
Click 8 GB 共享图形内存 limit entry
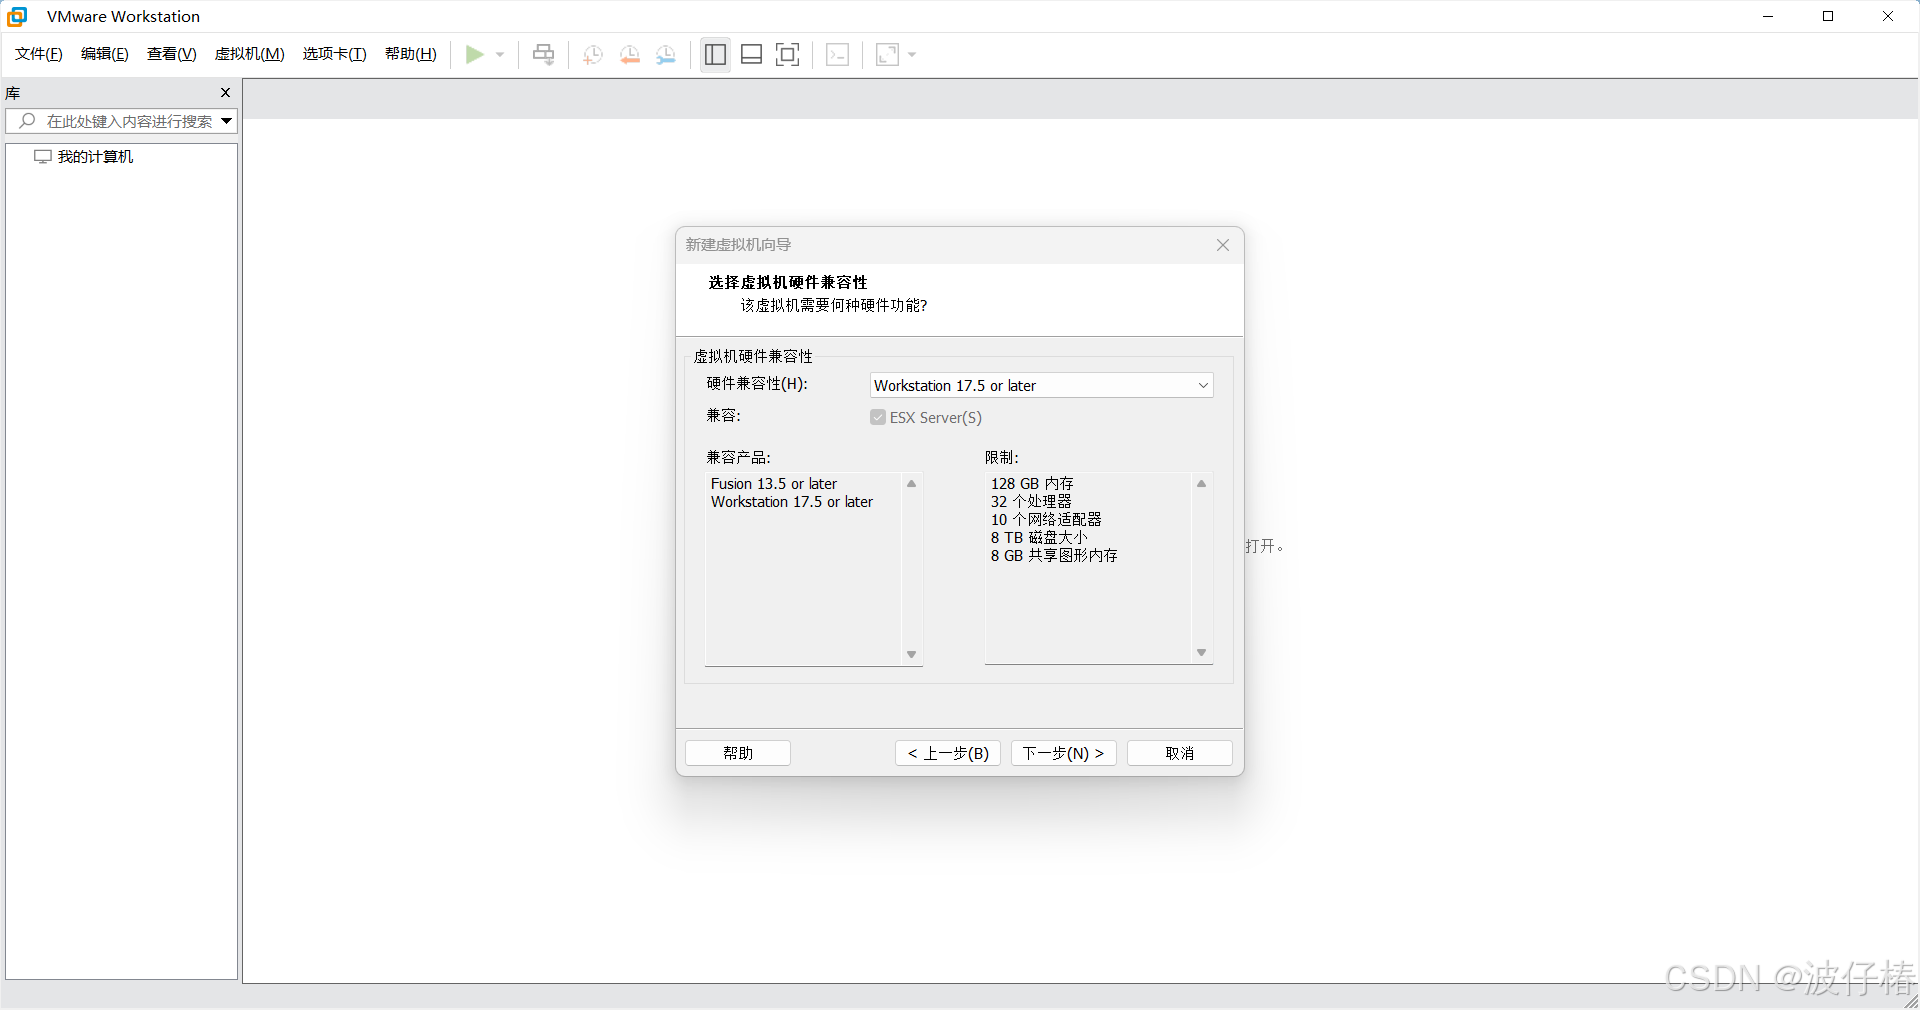point(1054,556)
